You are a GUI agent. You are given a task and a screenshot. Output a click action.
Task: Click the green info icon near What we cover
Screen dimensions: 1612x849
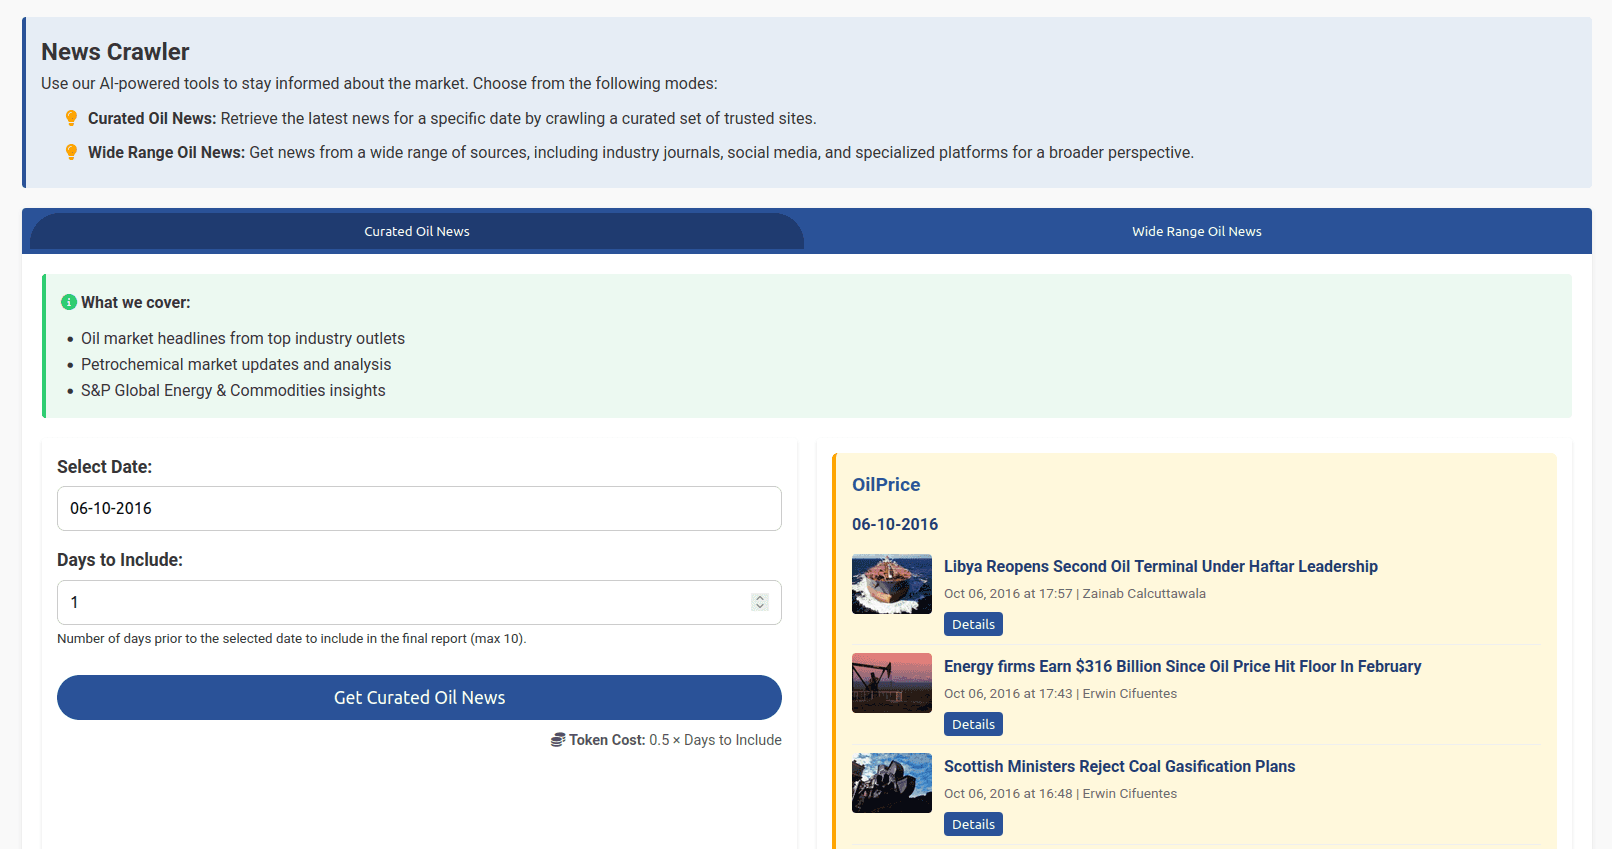69,302
